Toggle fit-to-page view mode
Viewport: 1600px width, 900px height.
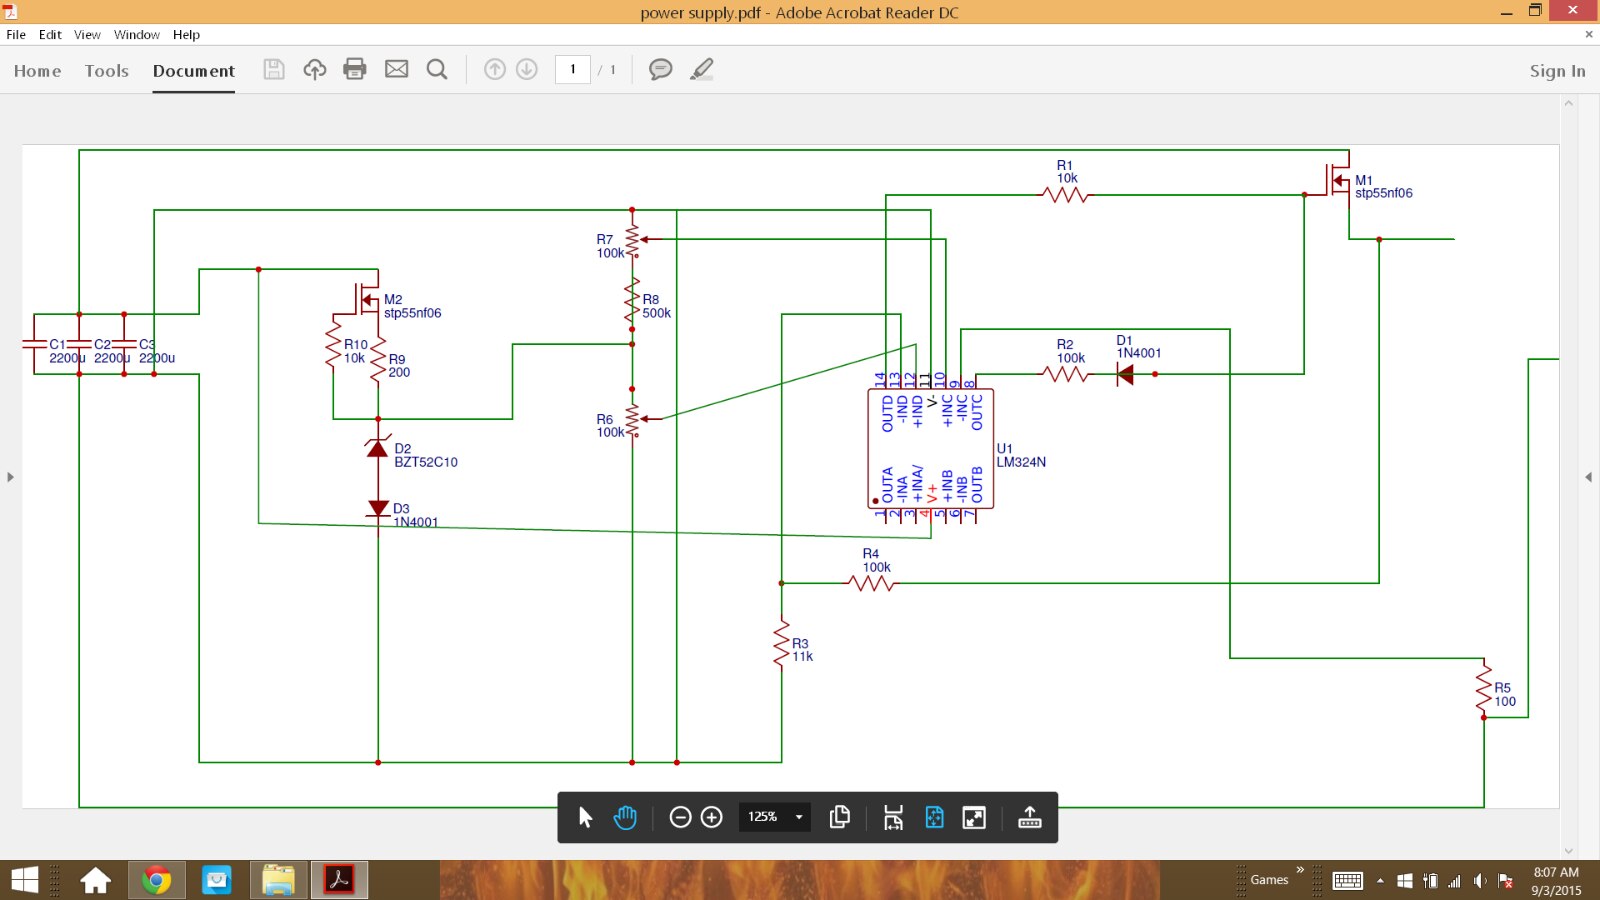[x=934, y=817]
